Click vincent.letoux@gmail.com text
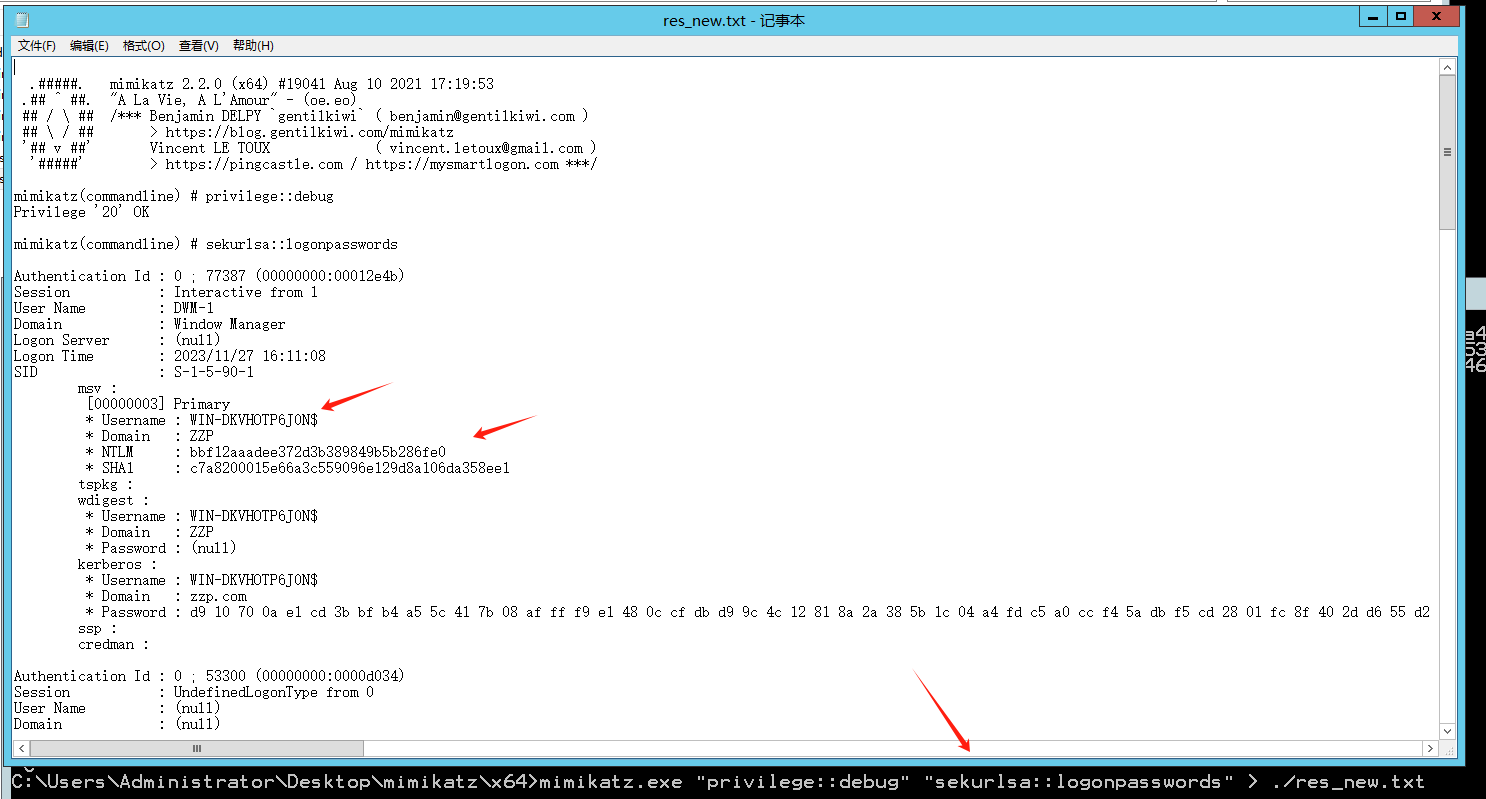The image size is (1486, 799). click(486, 148)
